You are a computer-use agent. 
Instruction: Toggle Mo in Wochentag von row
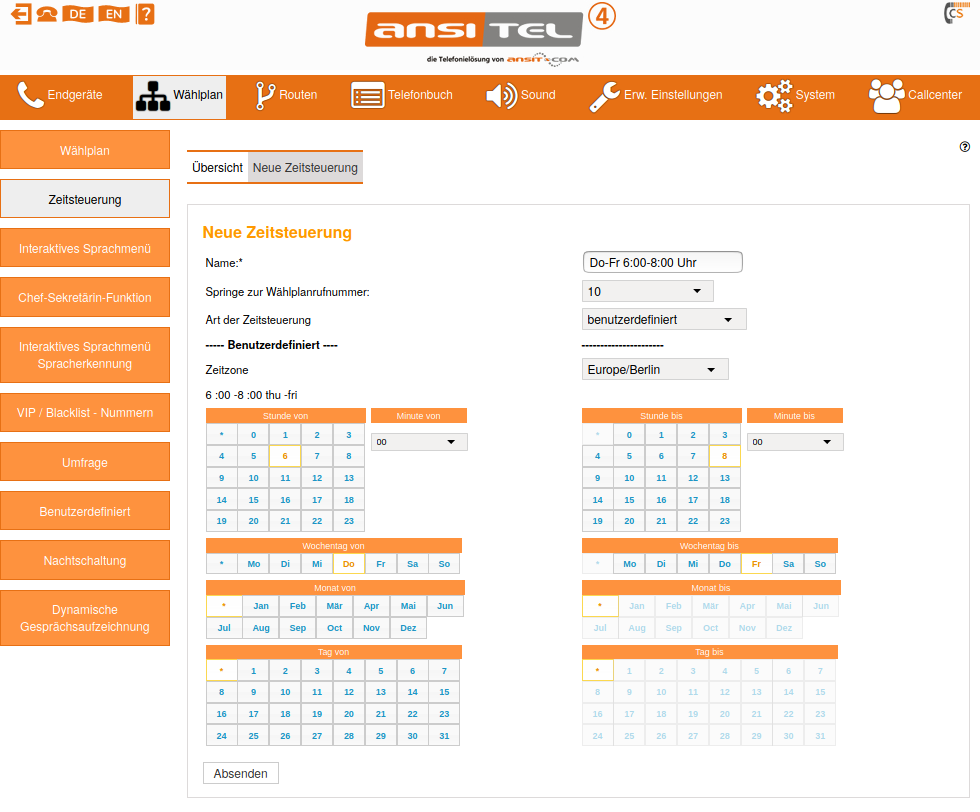(254, 564)
